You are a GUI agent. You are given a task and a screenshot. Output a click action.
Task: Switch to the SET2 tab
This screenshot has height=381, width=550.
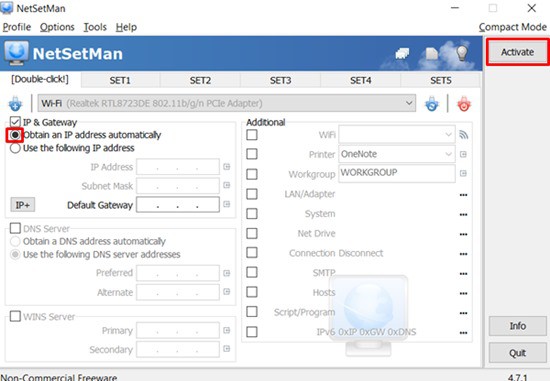[200, 80]
